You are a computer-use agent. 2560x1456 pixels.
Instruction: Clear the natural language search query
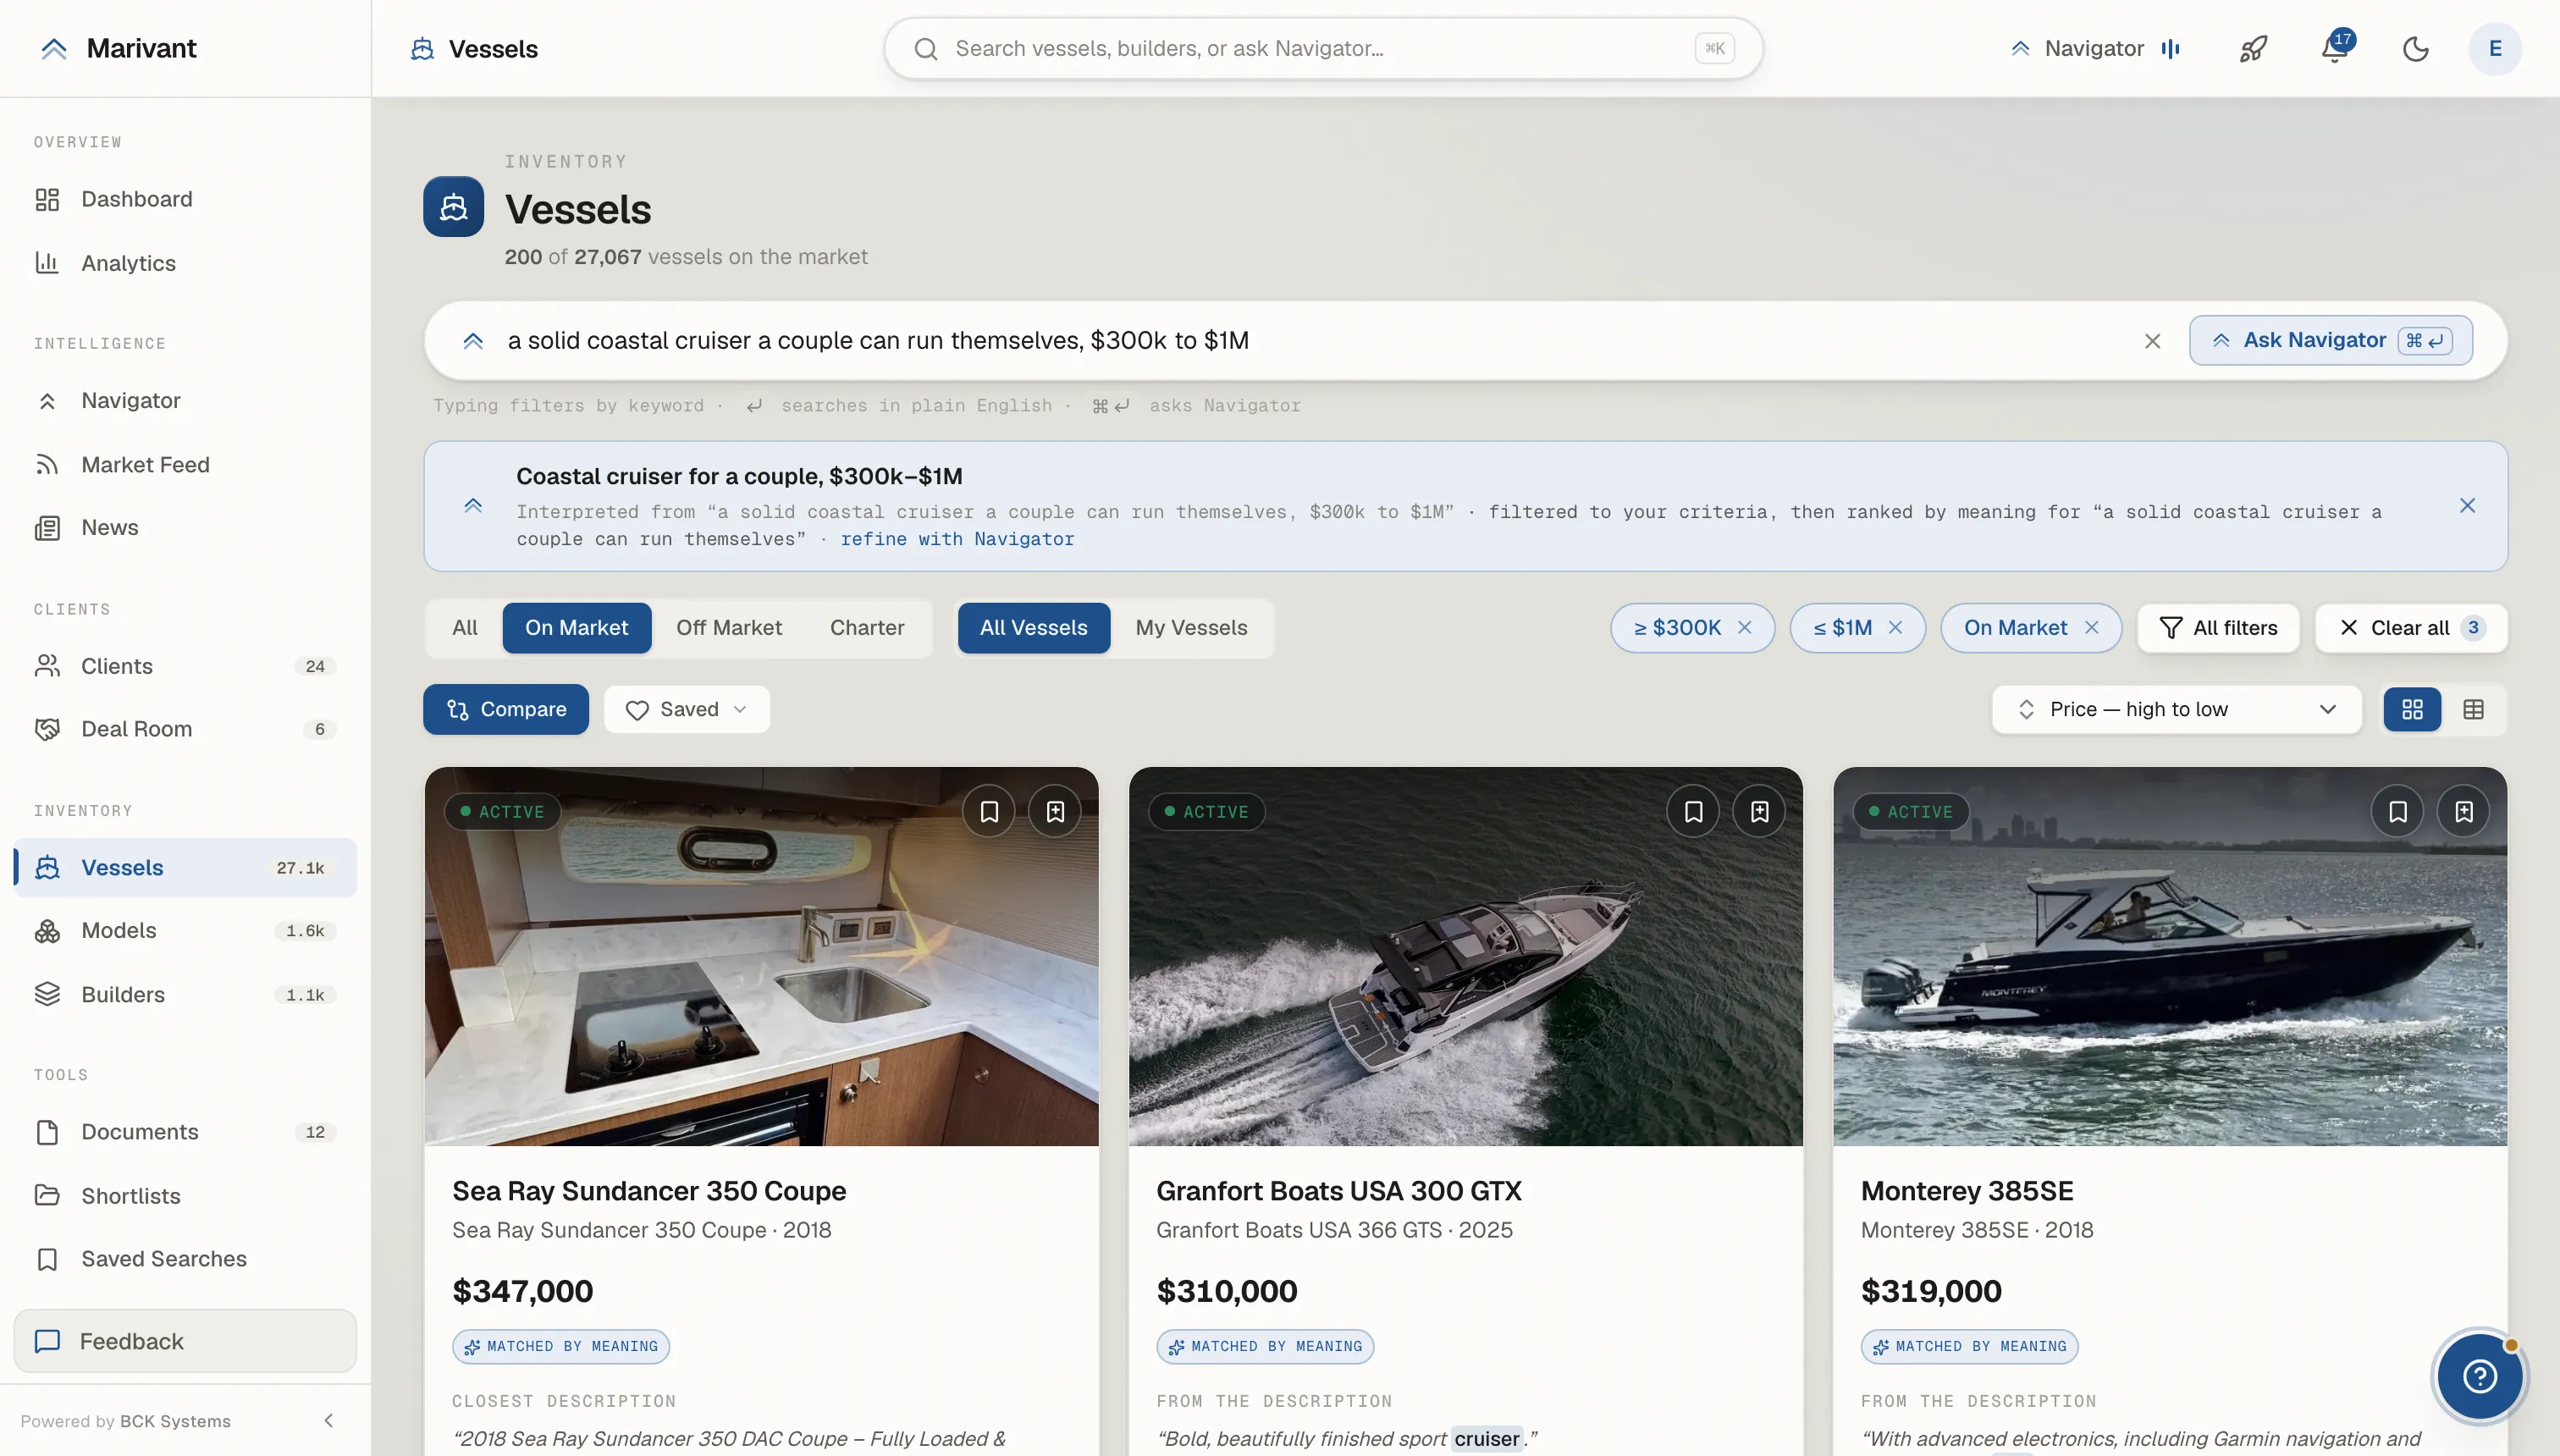[x=2152, y=341]
